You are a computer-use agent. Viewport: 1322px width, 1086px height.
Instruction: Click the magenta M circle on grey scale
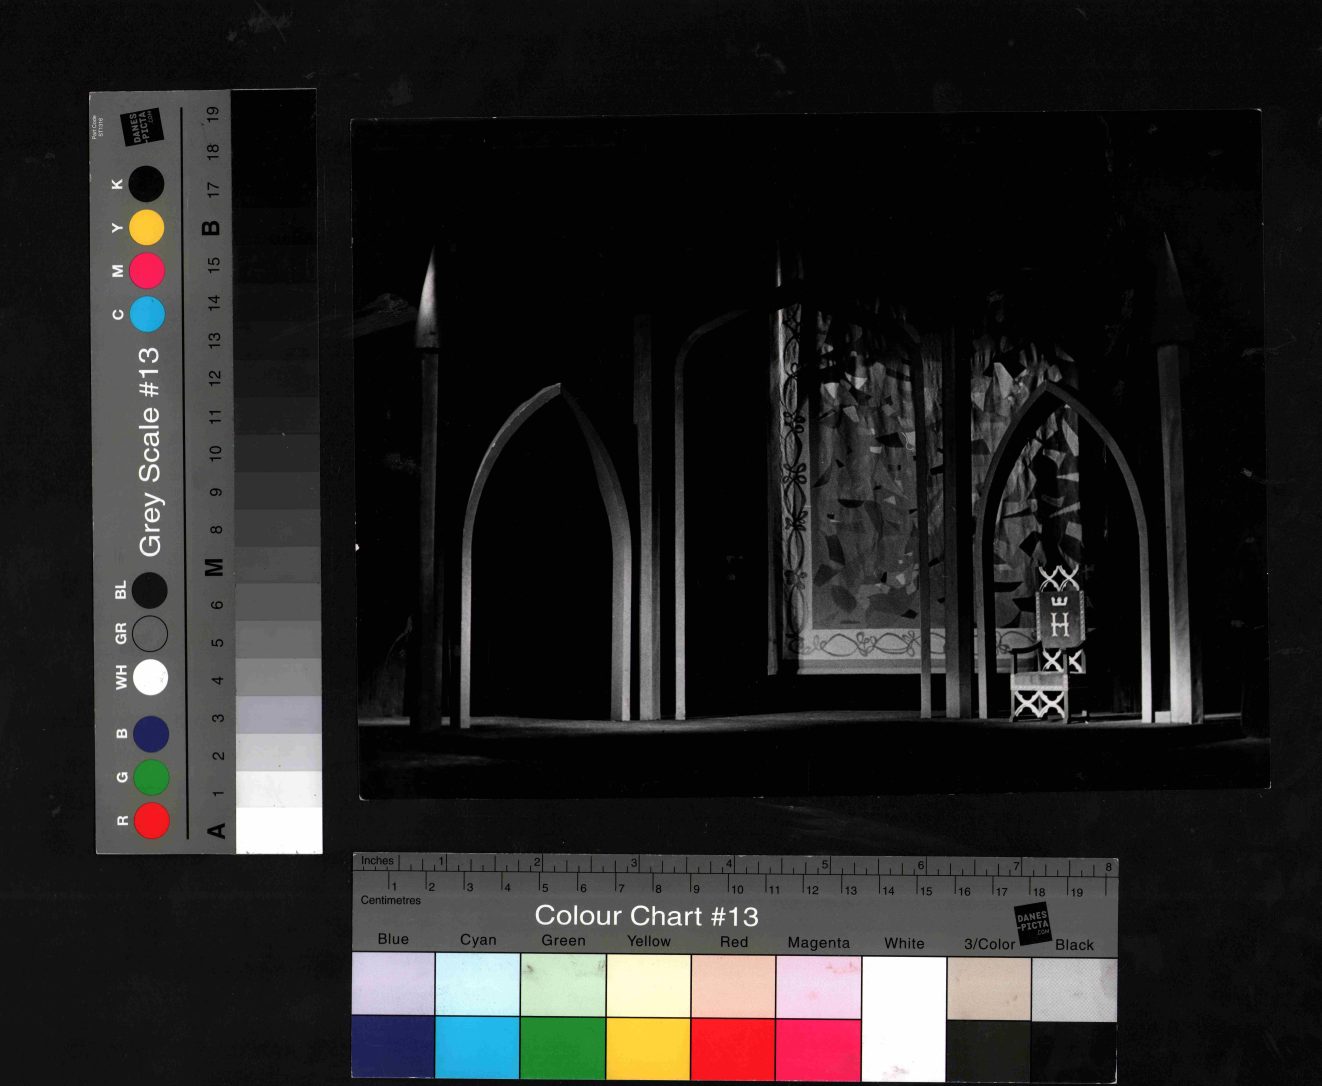[x=146, y=271]
